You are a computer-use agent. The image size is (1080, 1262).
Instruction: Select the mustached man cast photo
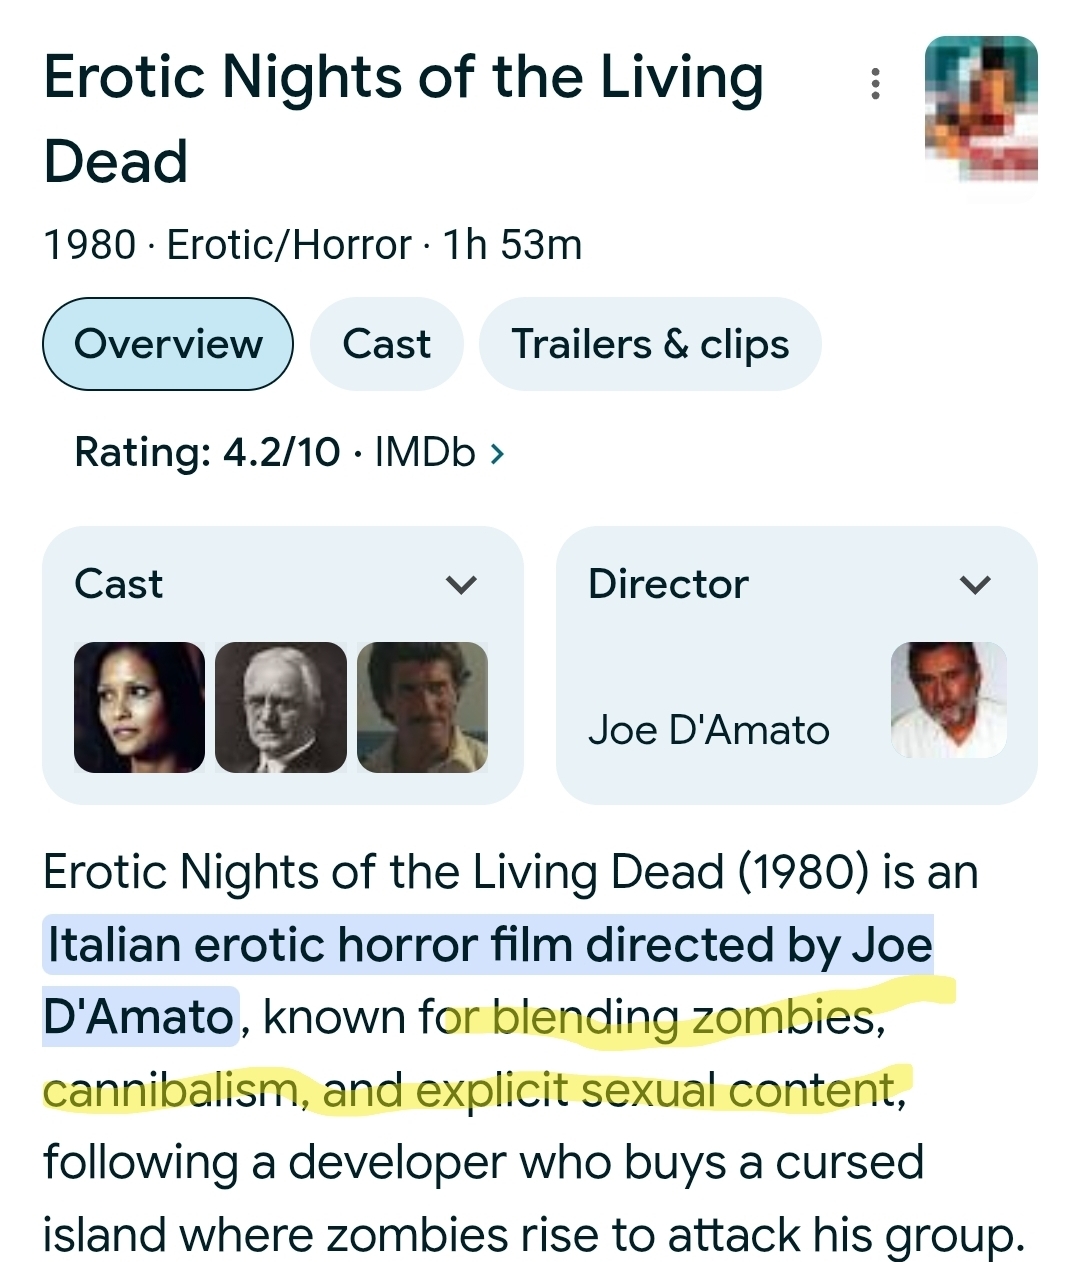pos(422,707)
